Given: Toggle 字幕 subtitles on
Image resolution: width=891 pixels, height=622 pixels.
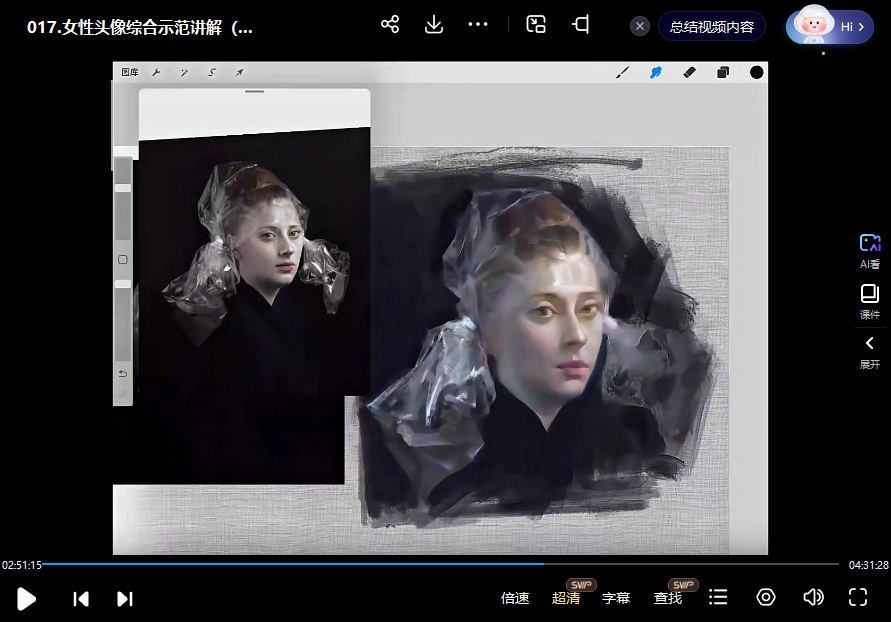Looking at the screenshot, I should [616, 598].
